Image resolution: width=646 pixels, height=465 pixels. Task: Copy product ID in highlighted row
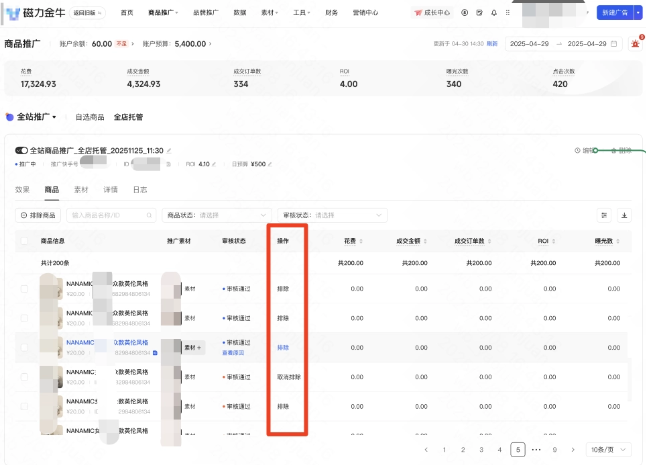click(x=155, y=353)
